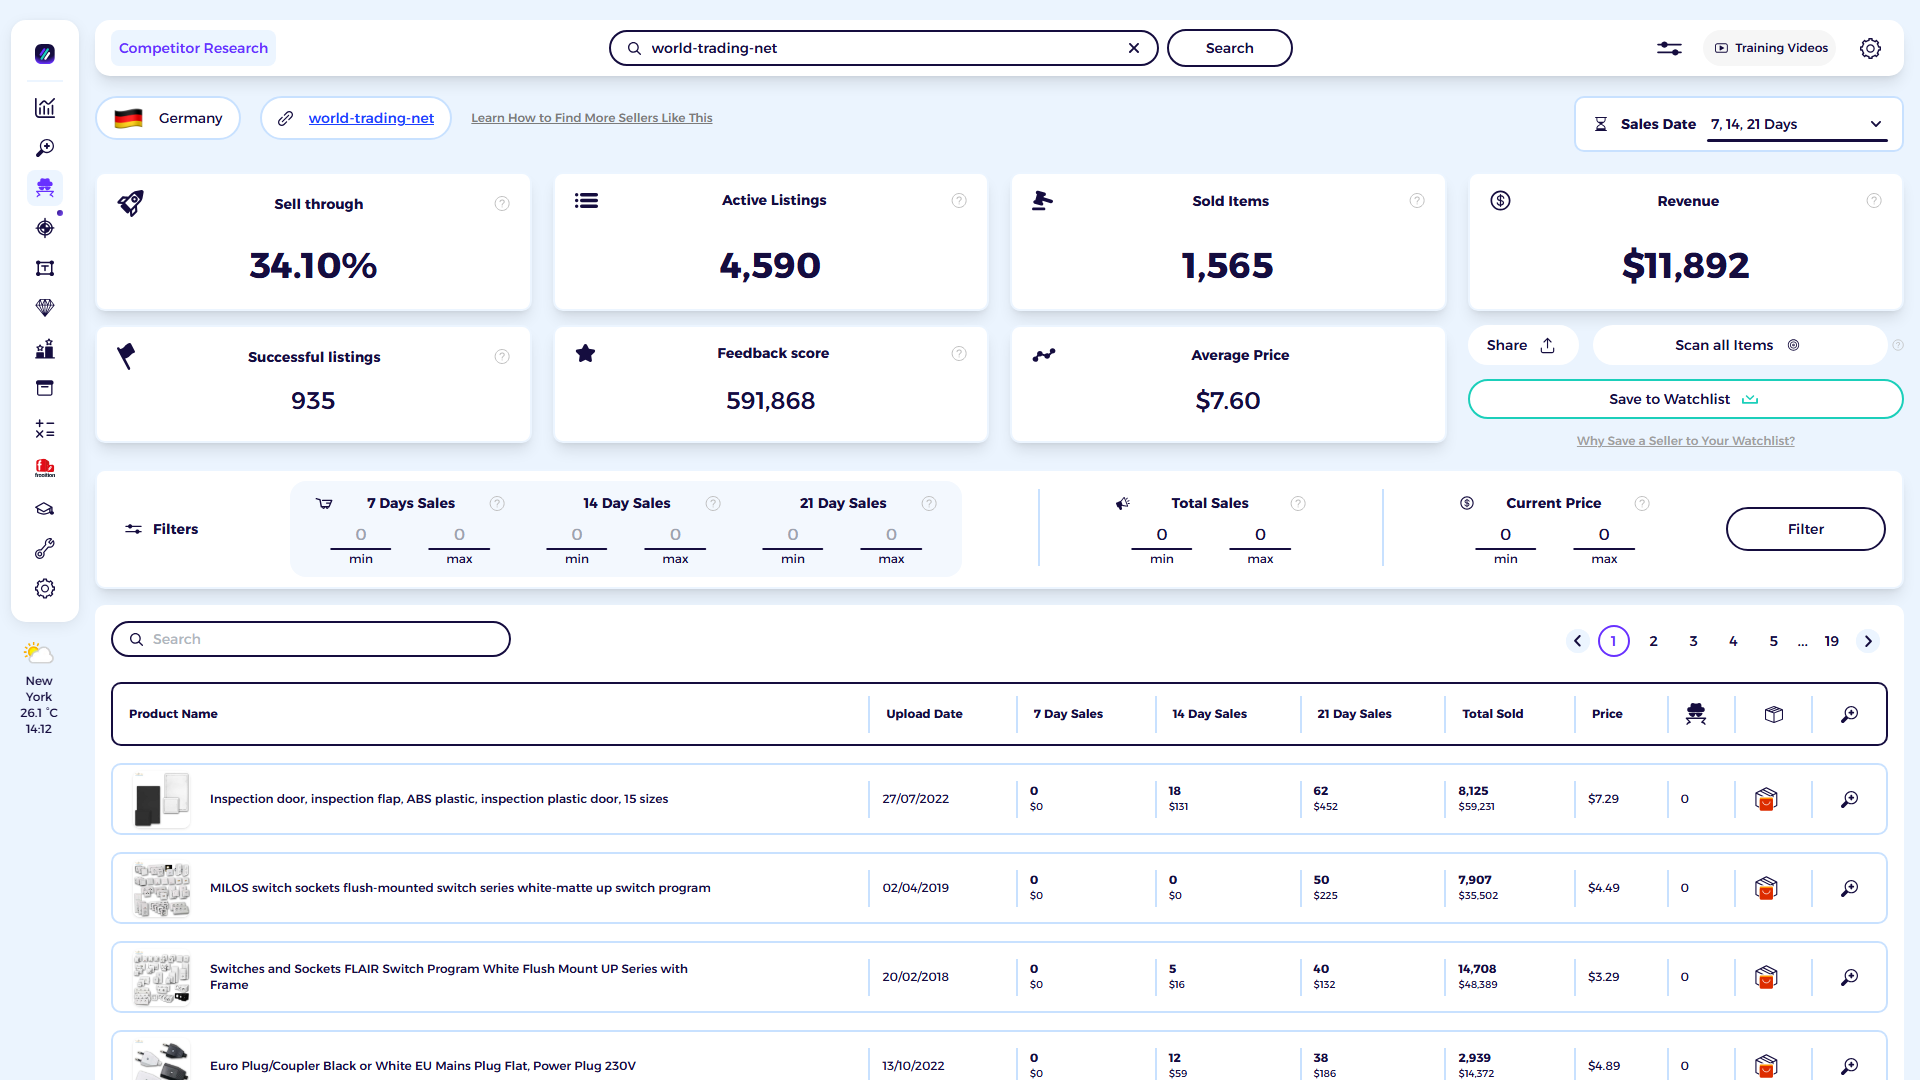This screenshot has height=1080, width=1920.
Task: Open the target crosshair sidebar icon
Action: click(45, 228)
